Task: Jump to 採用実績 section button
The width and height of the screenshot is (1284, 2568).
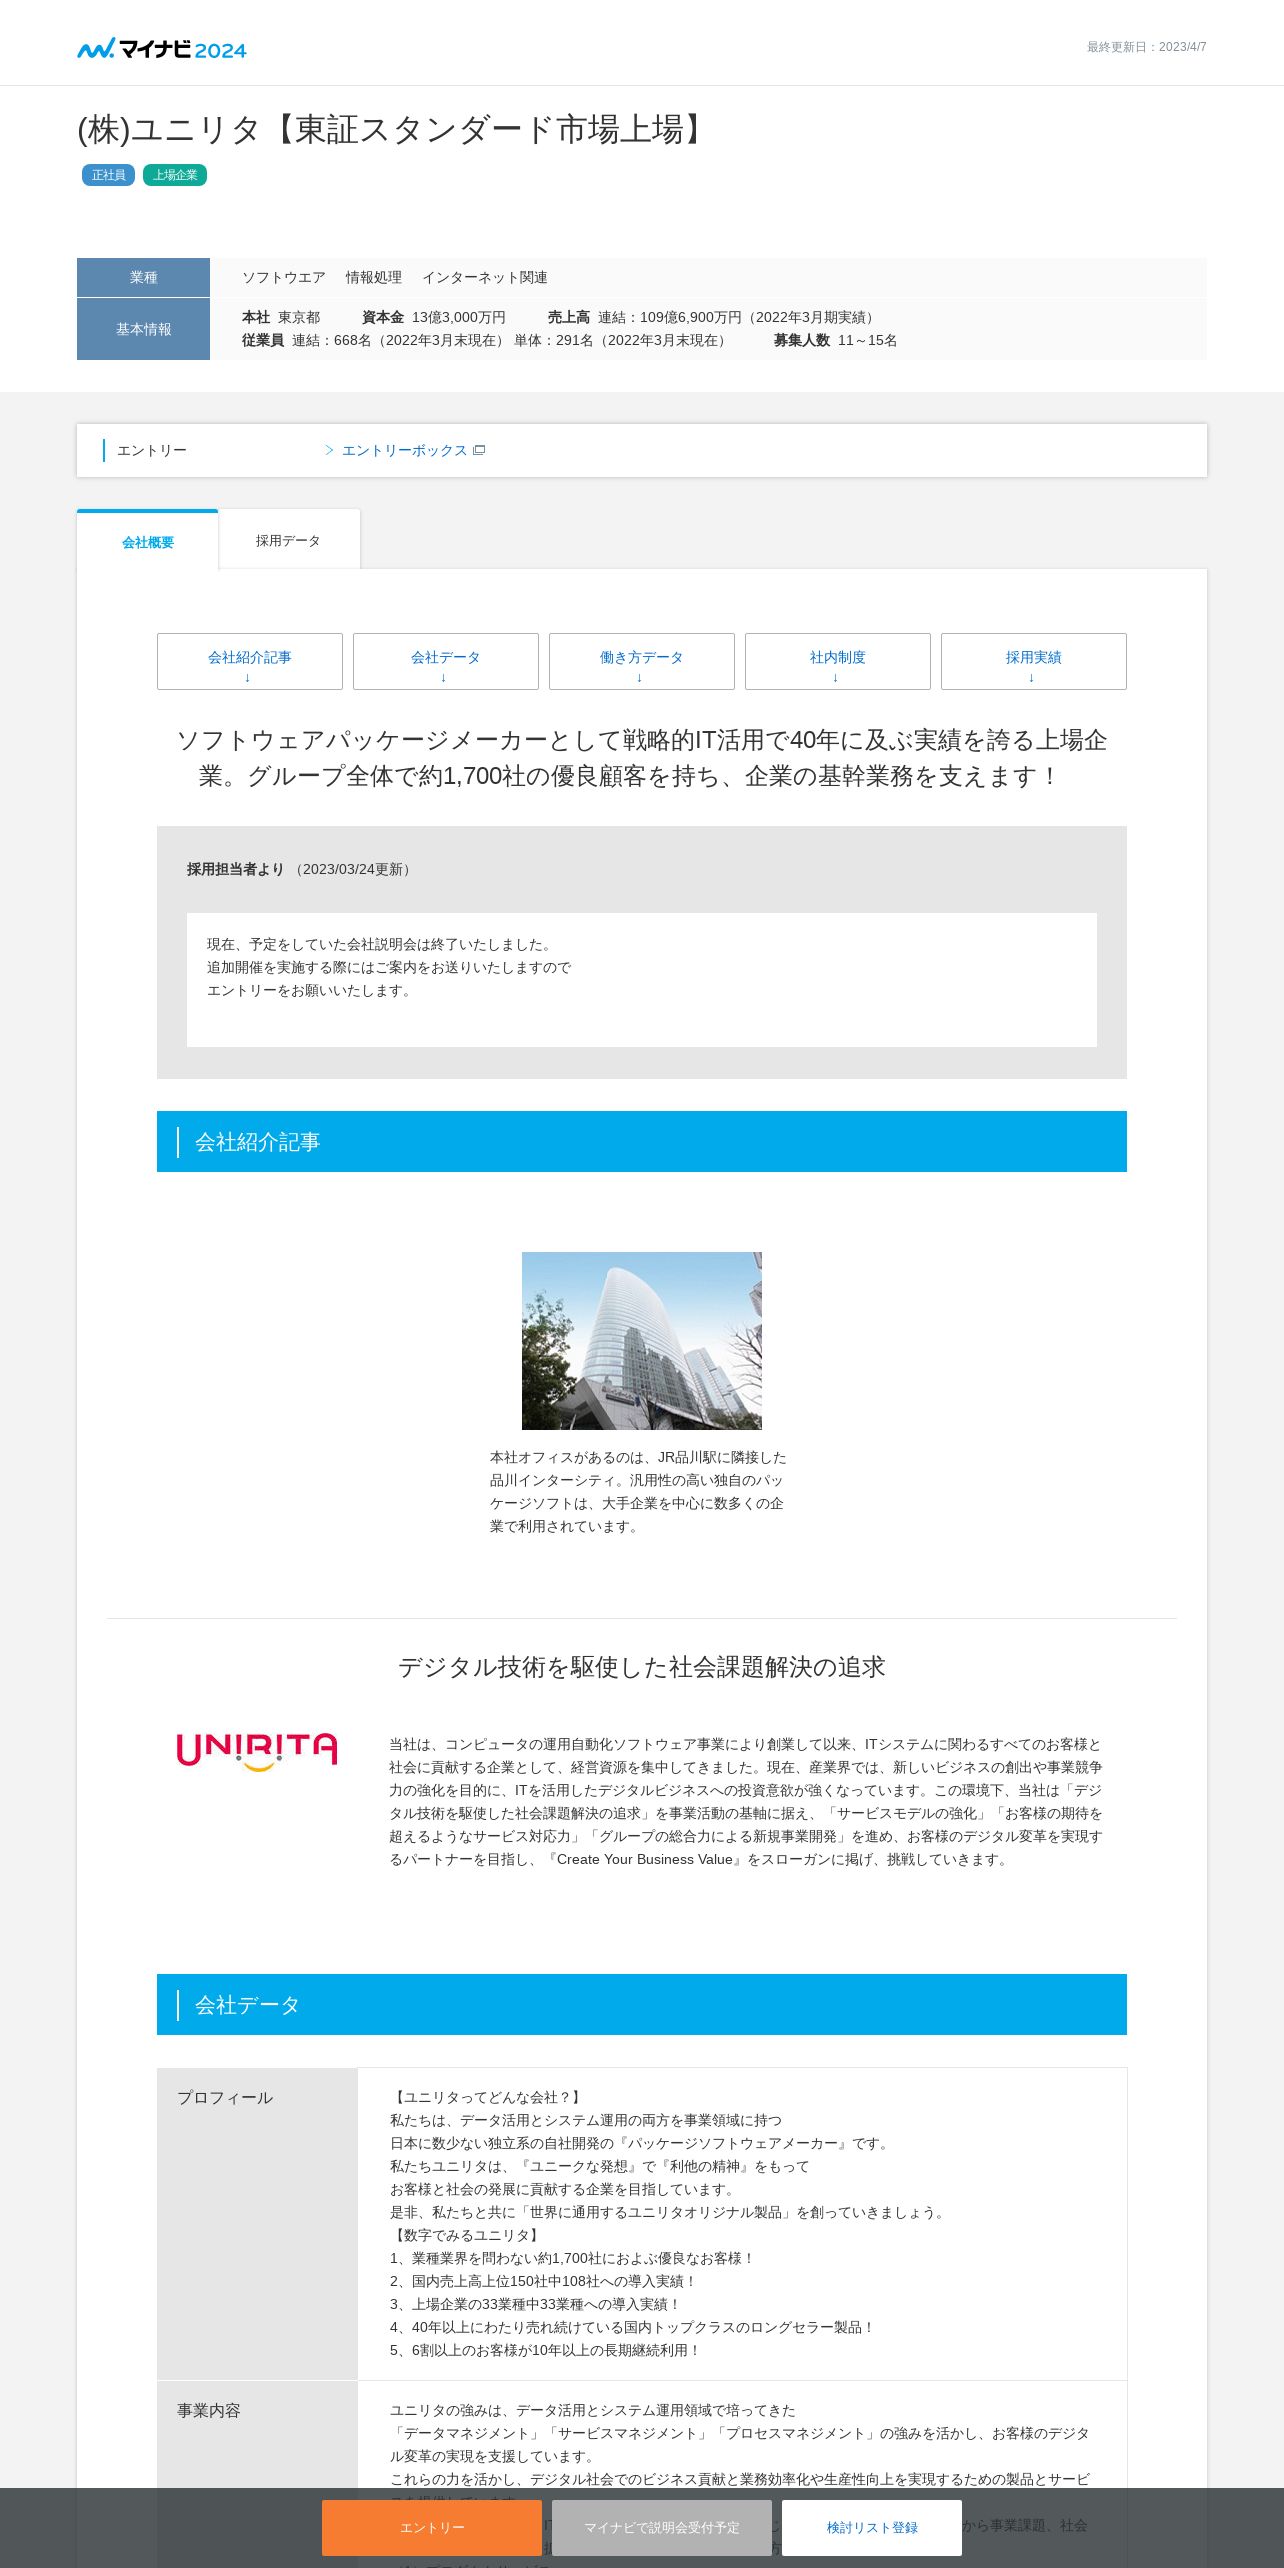Action: [x=1034, y=661]
